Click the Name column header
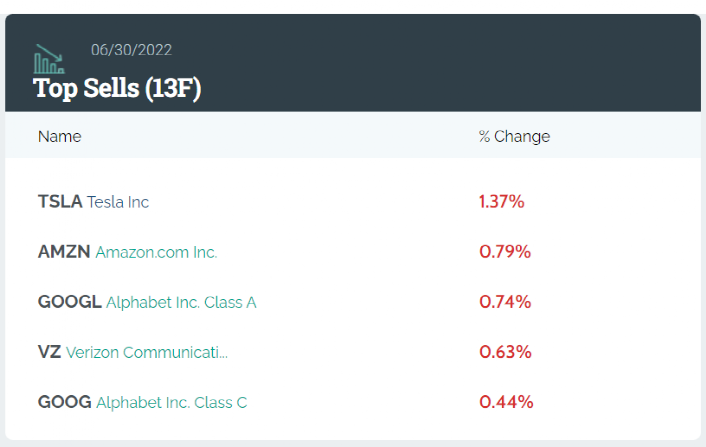The height and width of the screenshot is (447, 706). (60, 136)
